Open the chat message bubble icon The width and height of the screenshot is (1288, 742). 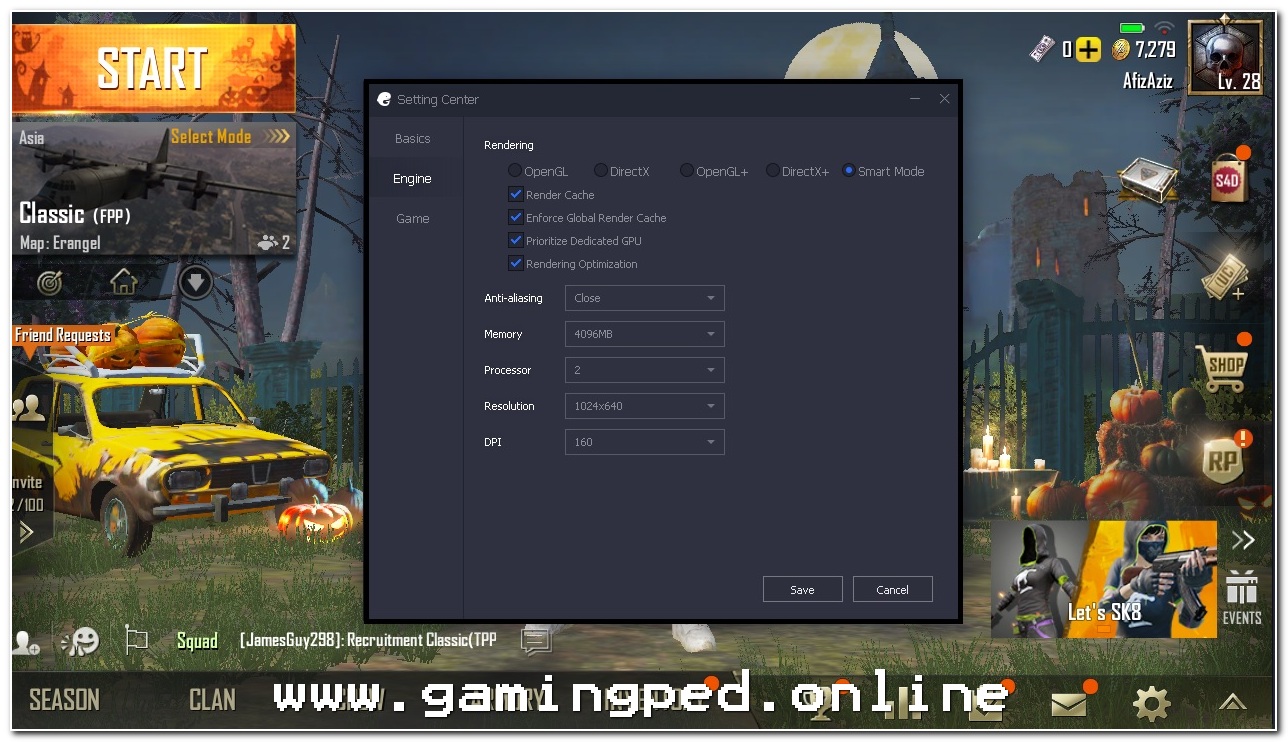(x=536, y=641)
